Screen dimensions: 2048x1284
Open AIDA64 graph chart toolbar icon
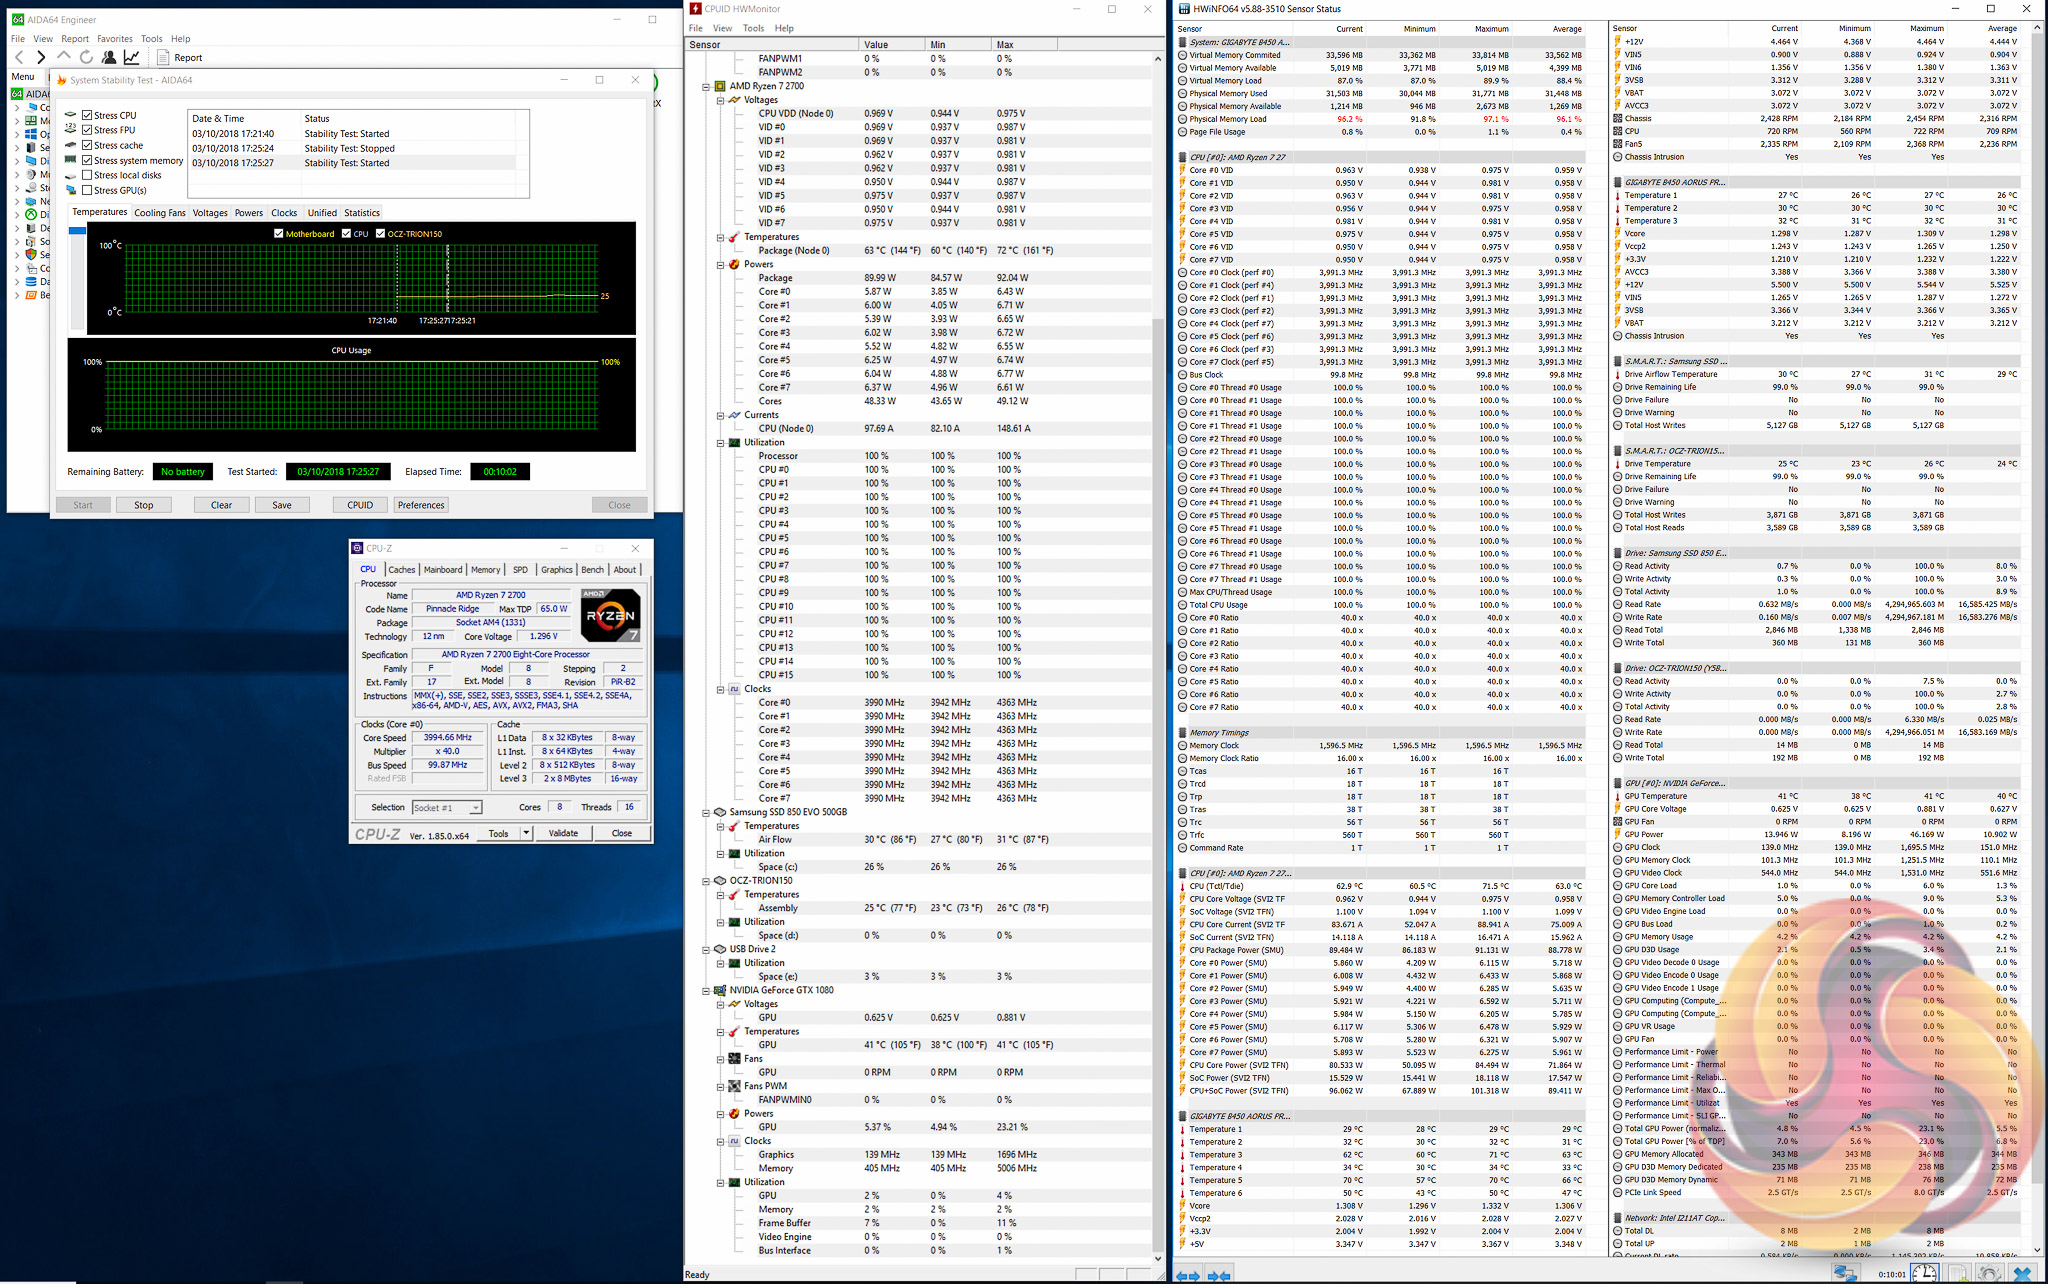coord(131,57)
